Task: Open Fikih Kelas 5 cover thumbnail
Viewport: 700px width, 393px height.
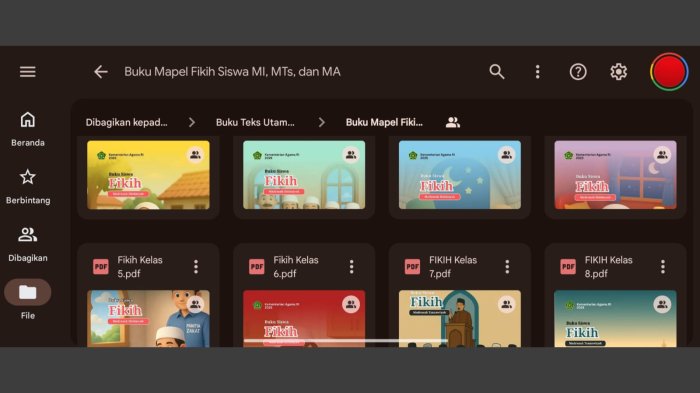Action: [x=148, y=318]
